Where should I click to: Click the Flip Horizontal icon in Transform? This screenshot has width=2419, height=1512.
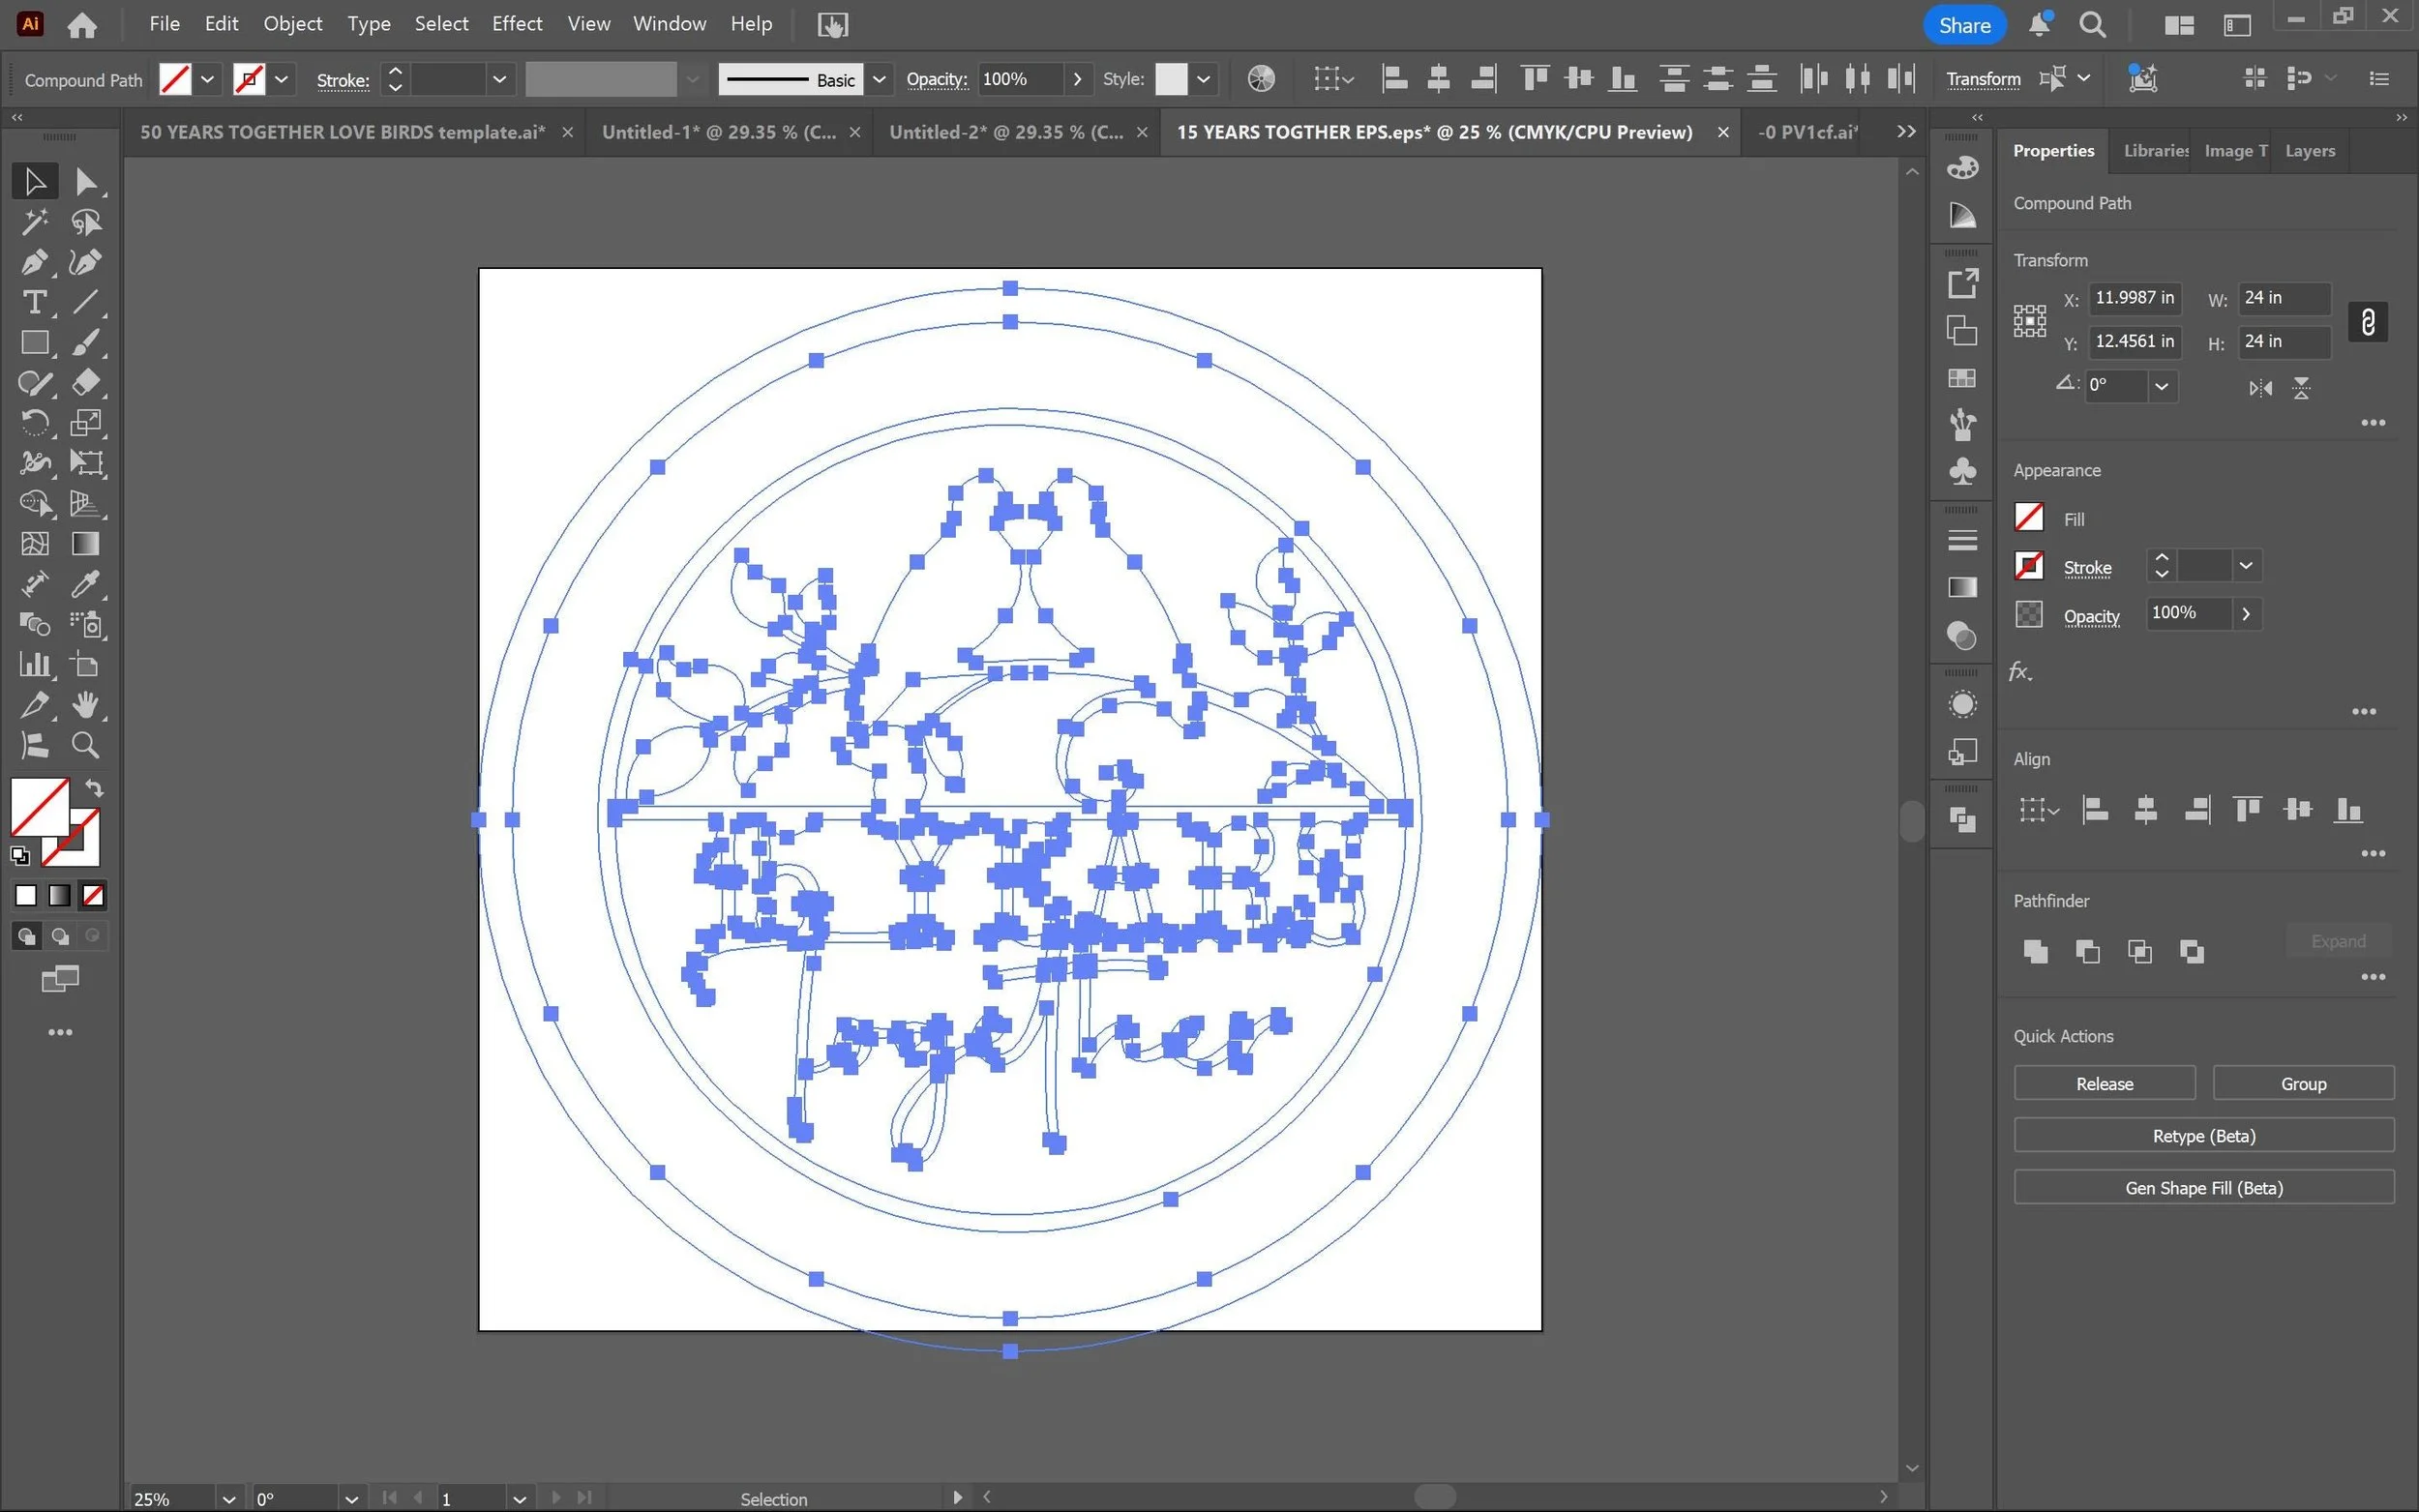click(x=2260, y=388)
